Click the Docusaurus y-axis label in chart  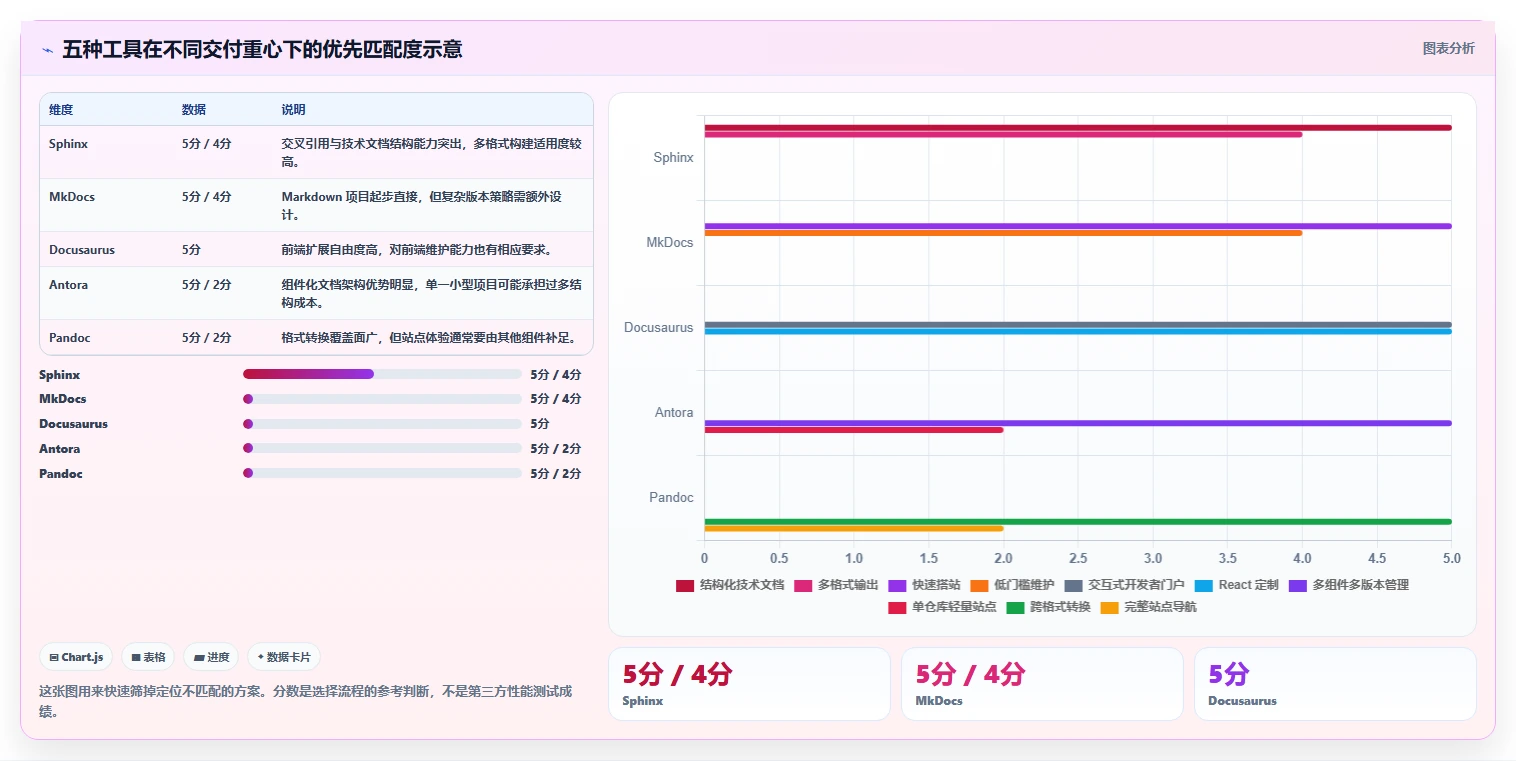pyautogui.click(x=658, y=328)
